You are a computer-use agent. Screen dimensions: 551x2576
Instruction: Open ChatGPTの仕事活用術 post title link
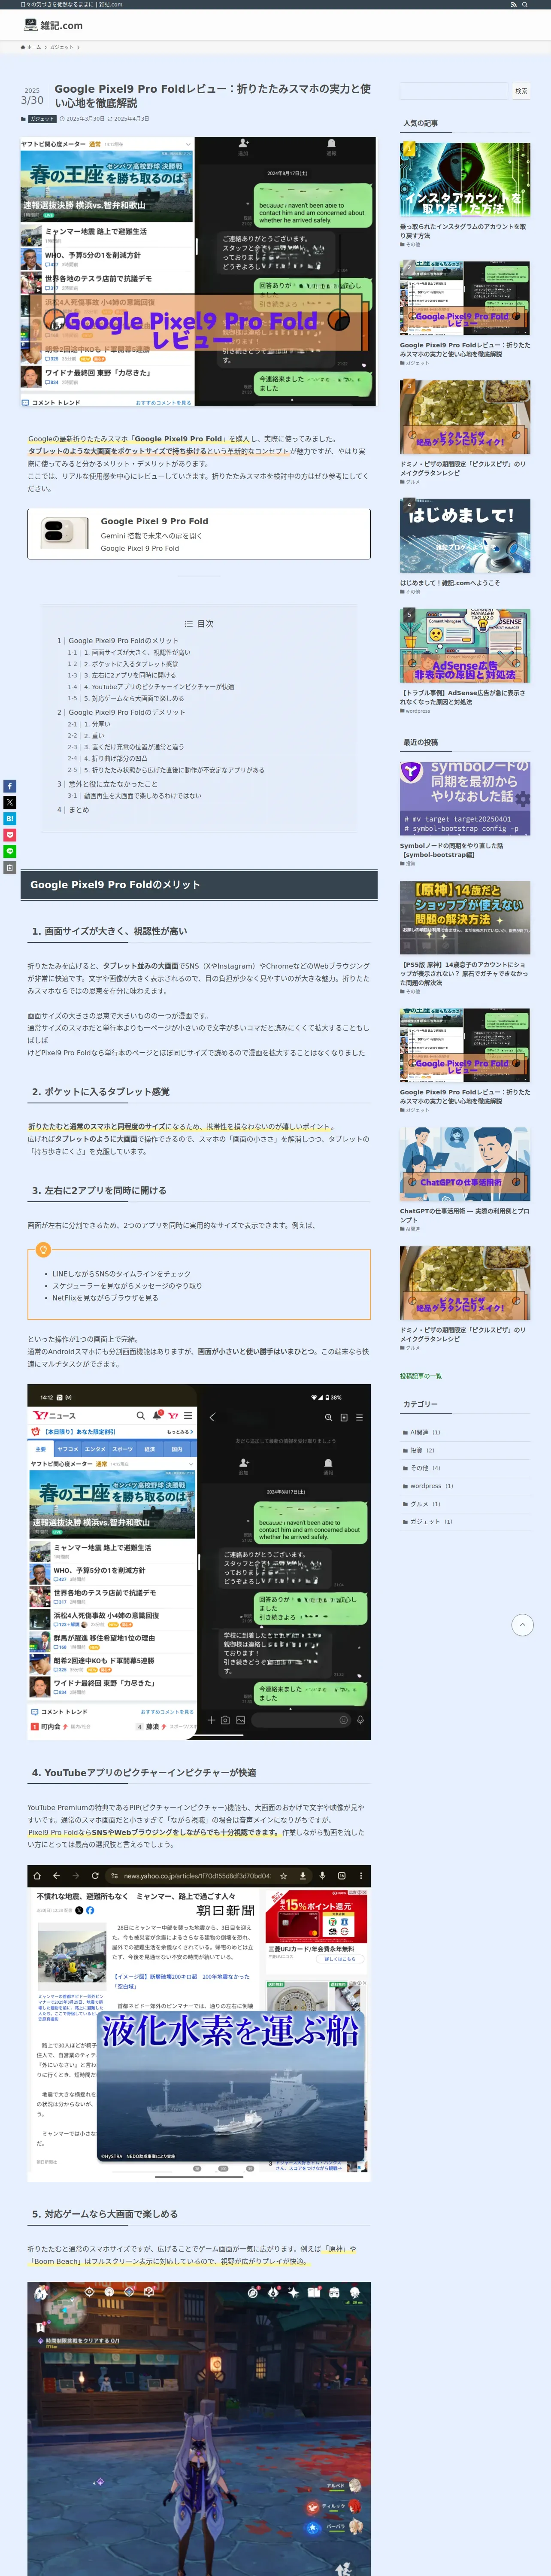465,1215
